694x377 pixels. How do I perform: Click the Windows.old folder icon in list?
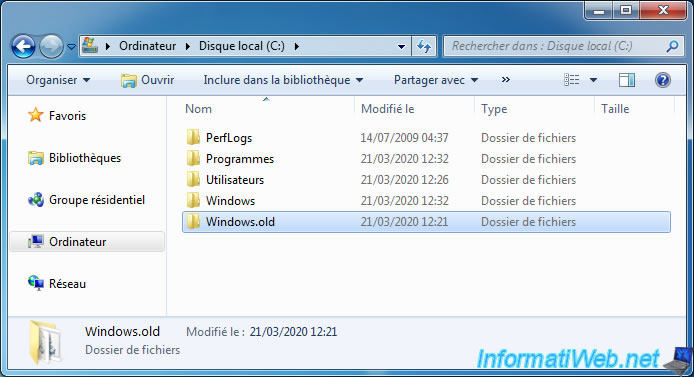click(x=193, y=221)
